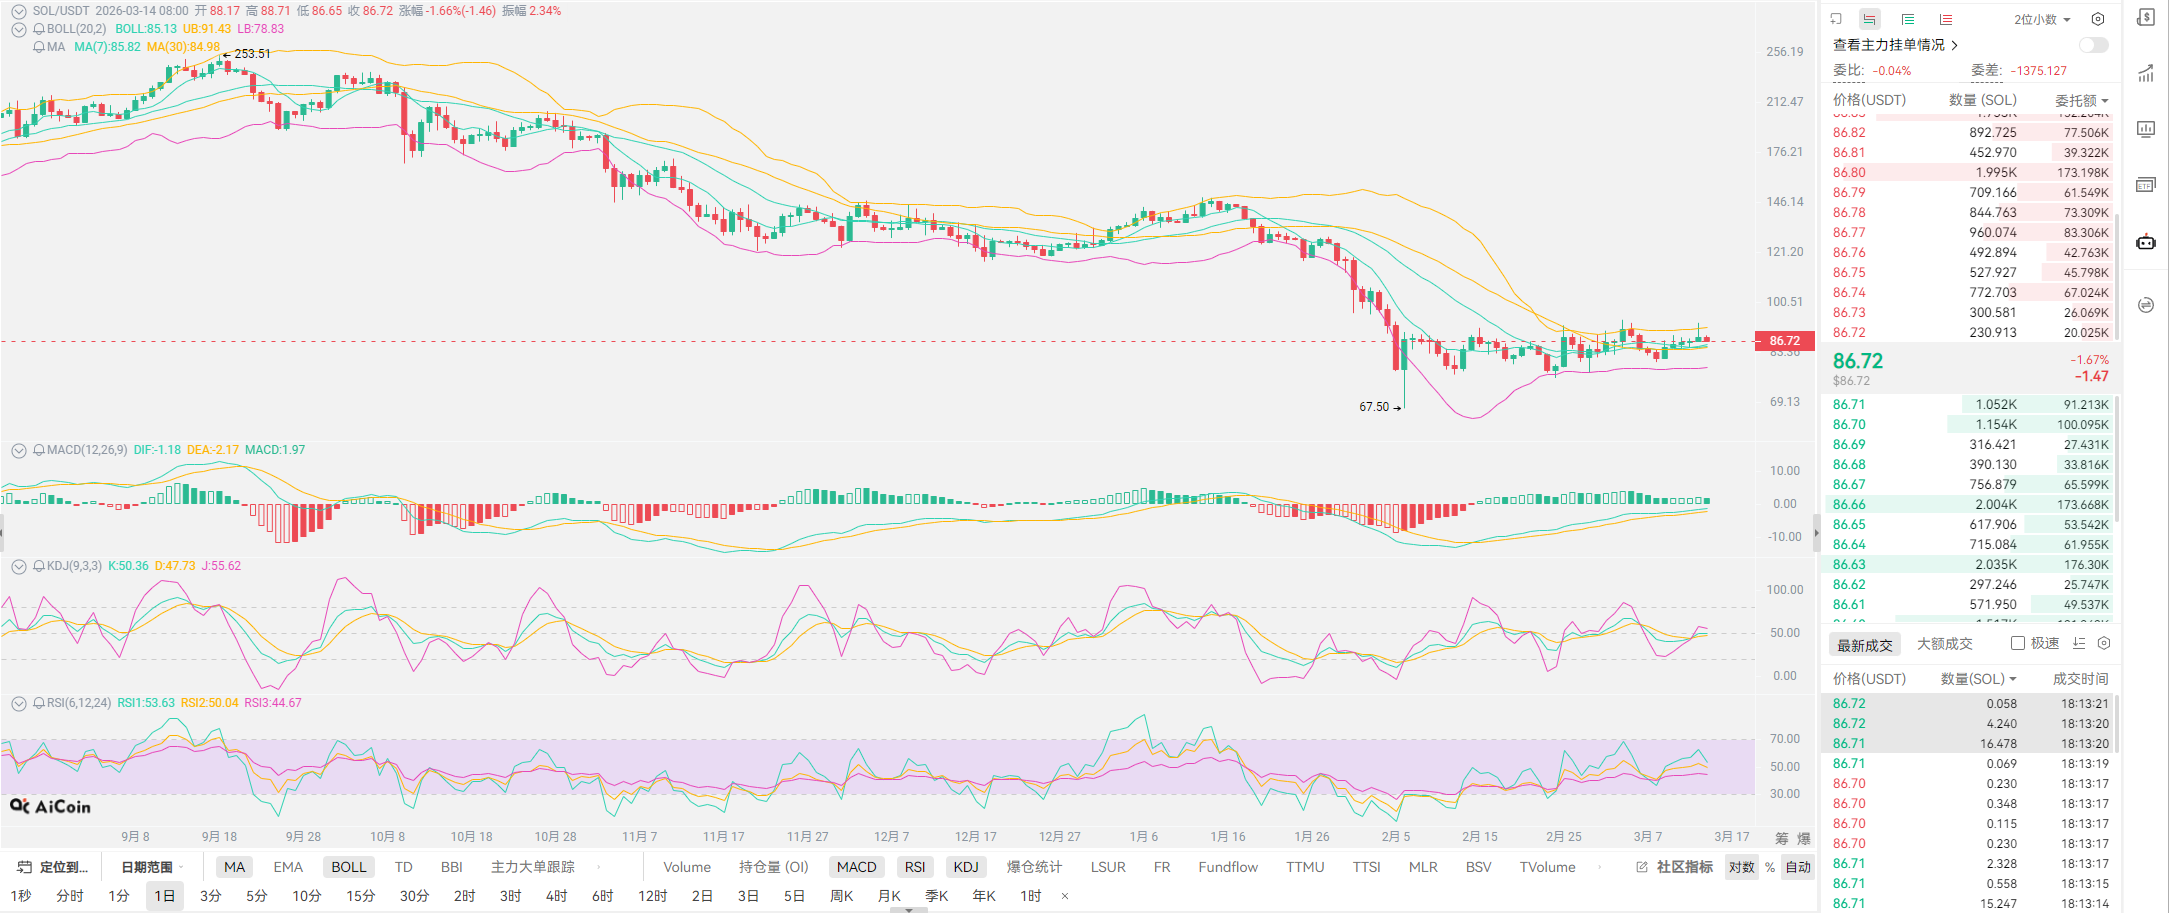
Task: Expand the 委托额 column dropdown
Action: 2082,100
